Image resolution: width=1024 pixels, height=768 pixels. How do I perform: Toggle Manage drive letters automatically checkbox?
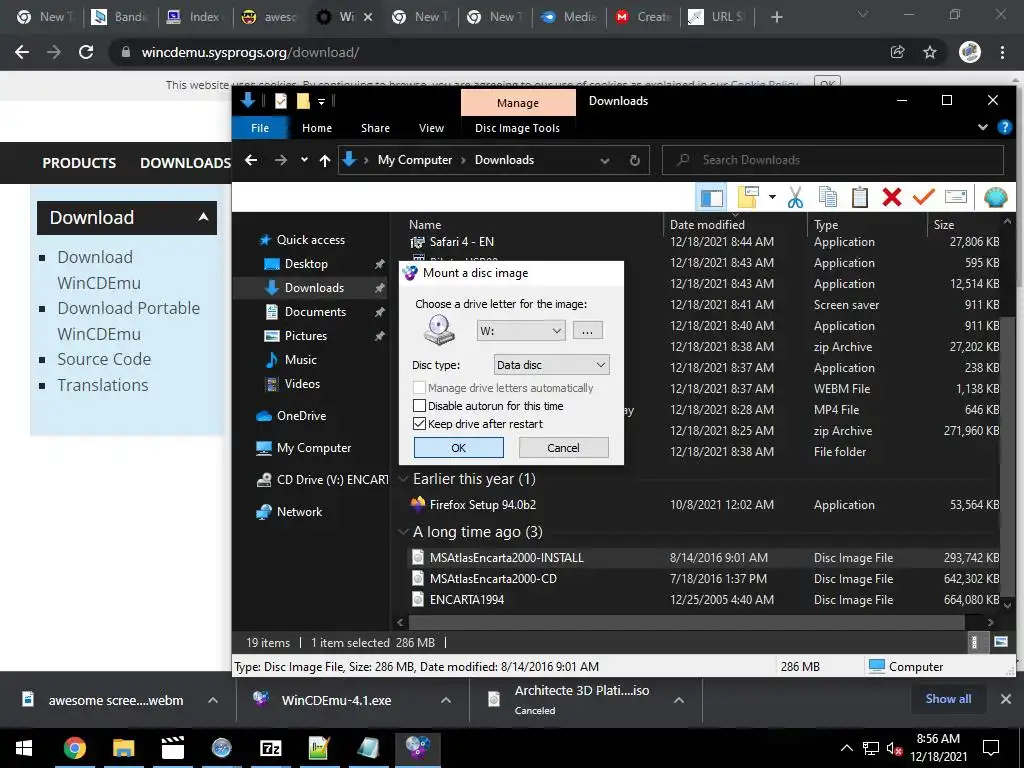click(x=419, y=388)
